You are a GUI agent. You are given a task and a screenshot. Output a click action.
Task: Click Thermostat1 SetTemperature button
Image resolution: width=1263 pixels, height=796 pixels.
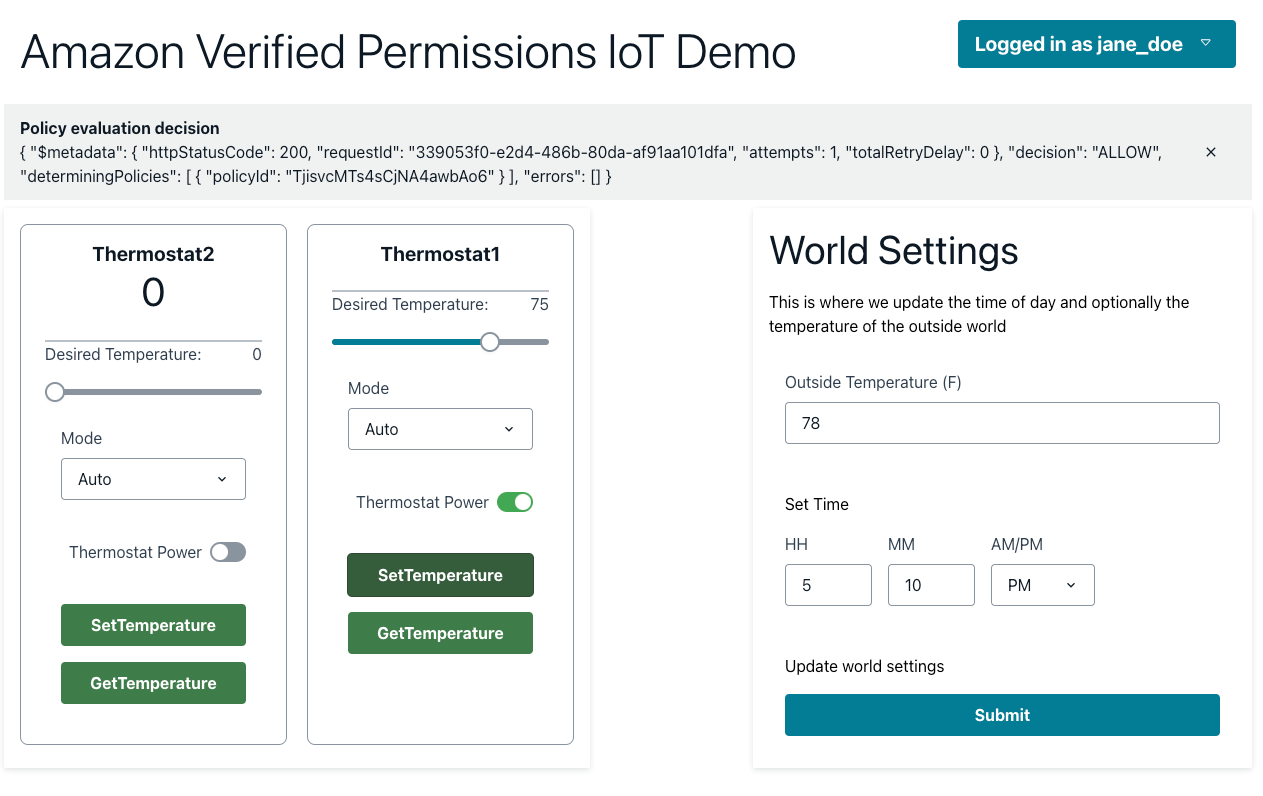pyautogui.click(x=440, y=575)
